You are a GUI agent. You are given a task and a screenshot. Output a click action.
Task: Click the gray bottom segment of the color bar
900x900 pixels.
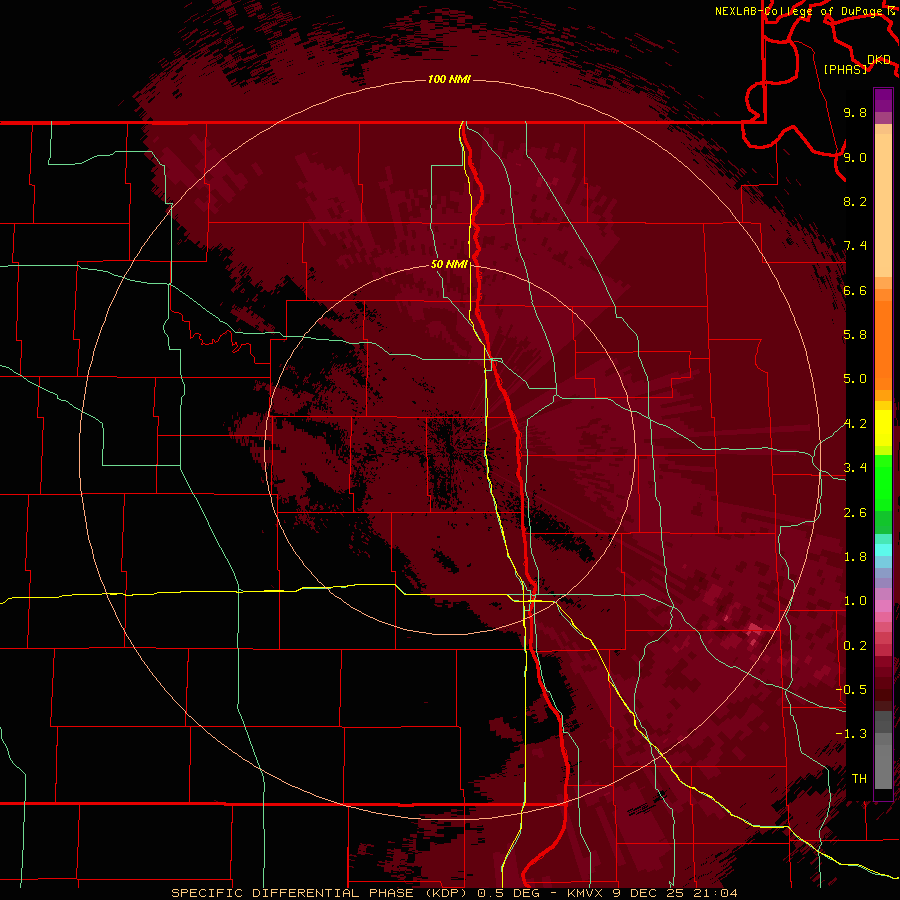[883, 751]
